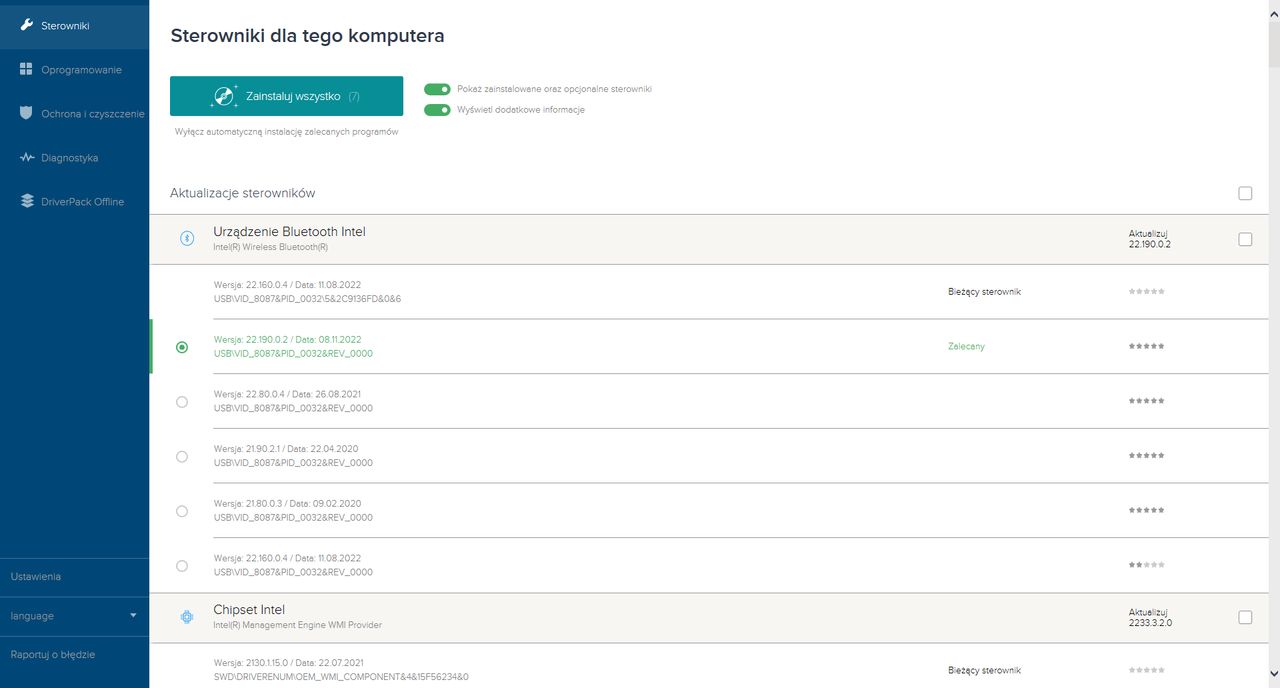1280x688 pixels.
Task: Open Ustawienia from the sidebar
Action: pos(36,577)
